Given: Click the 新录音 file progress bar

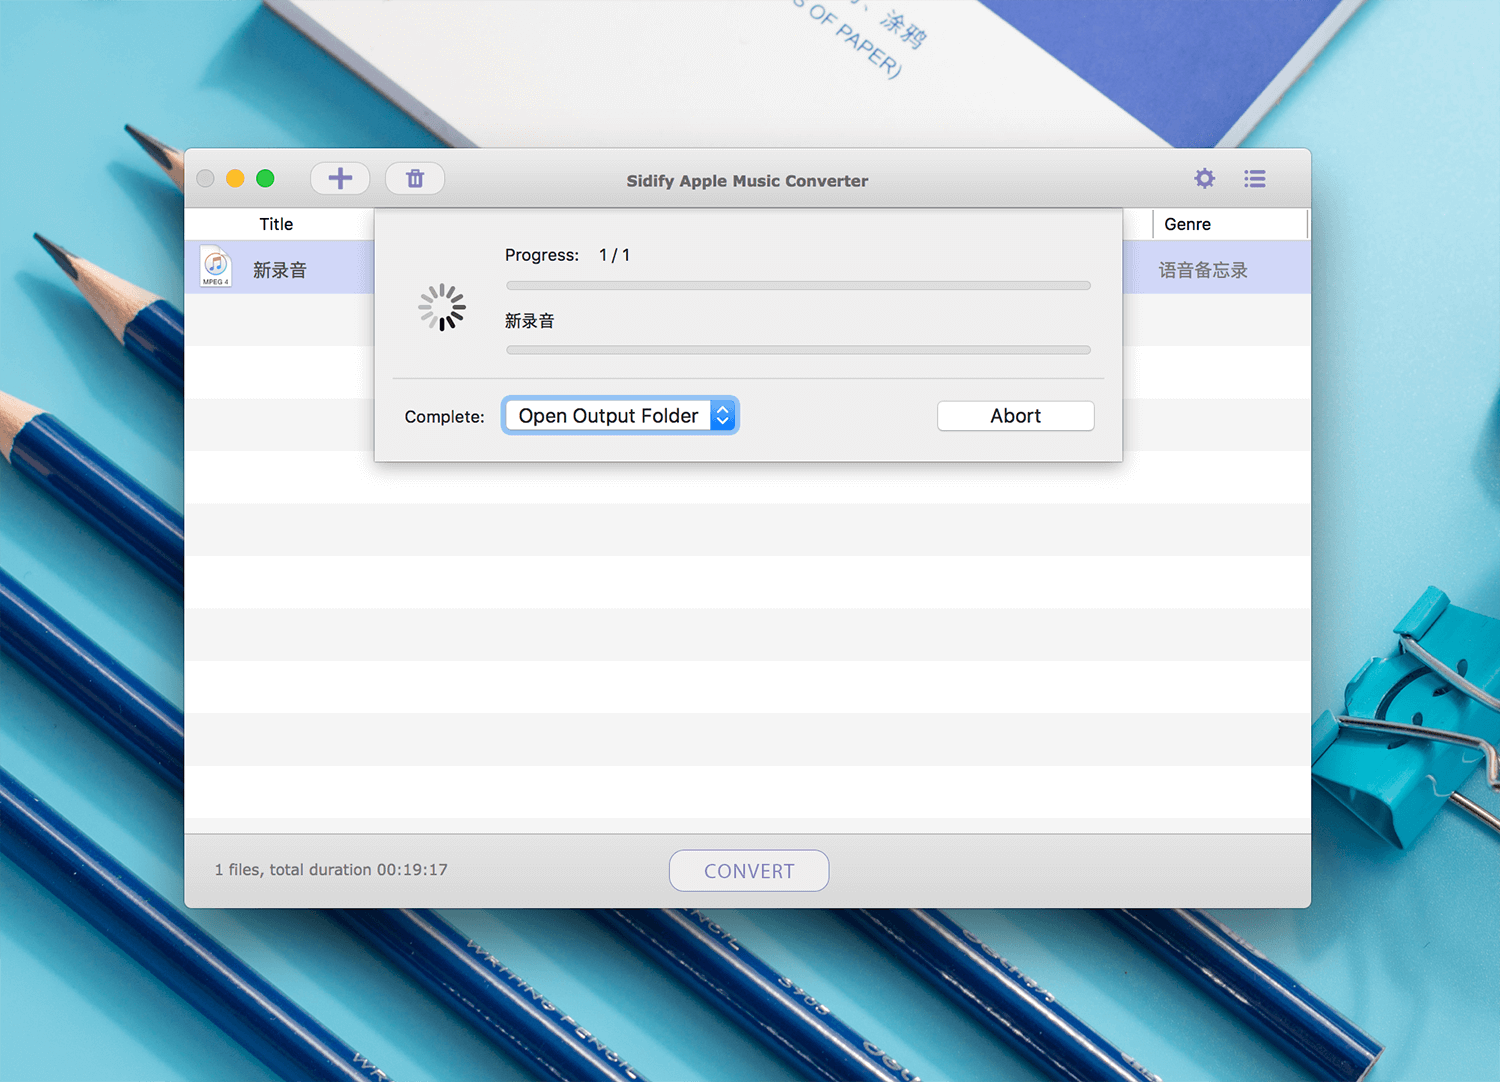Looking at the screenshot, I should point(798,350).
